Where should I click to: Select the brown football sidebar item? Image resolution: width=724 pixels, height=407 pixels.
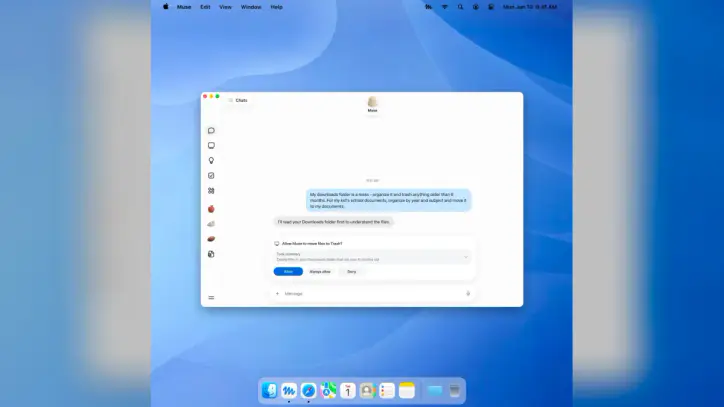211,239
